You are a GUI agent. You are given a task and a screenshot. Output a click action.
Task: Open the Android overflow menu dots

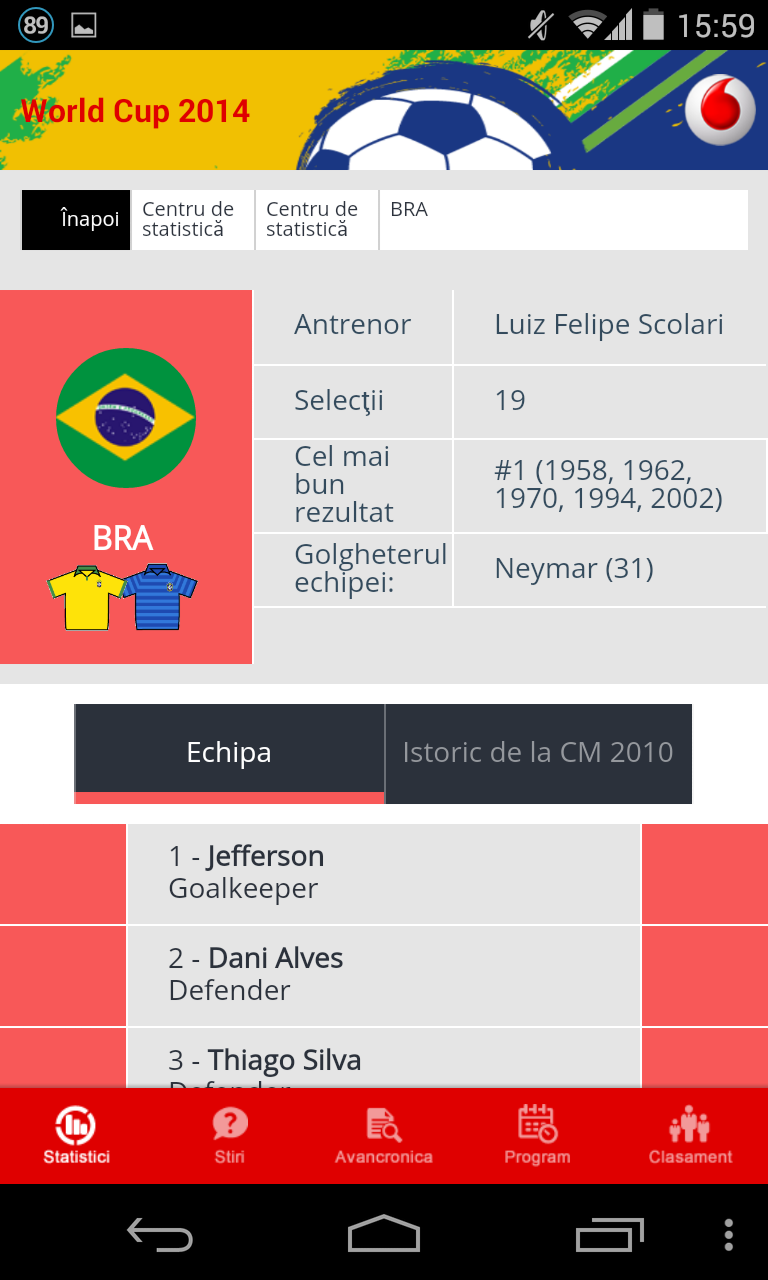(x=729, y=1234)
